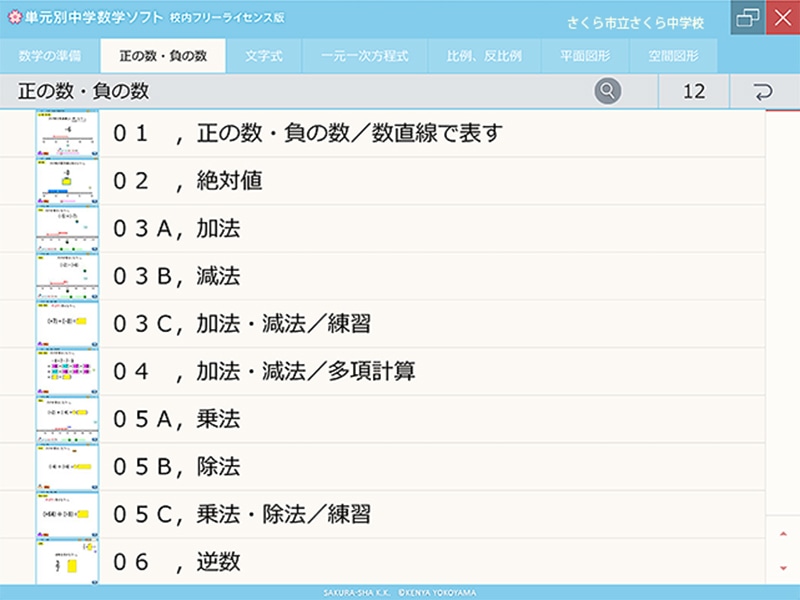Switch to the 一元一次方程式 tab

pyautogui.click(x=367, y=57)
